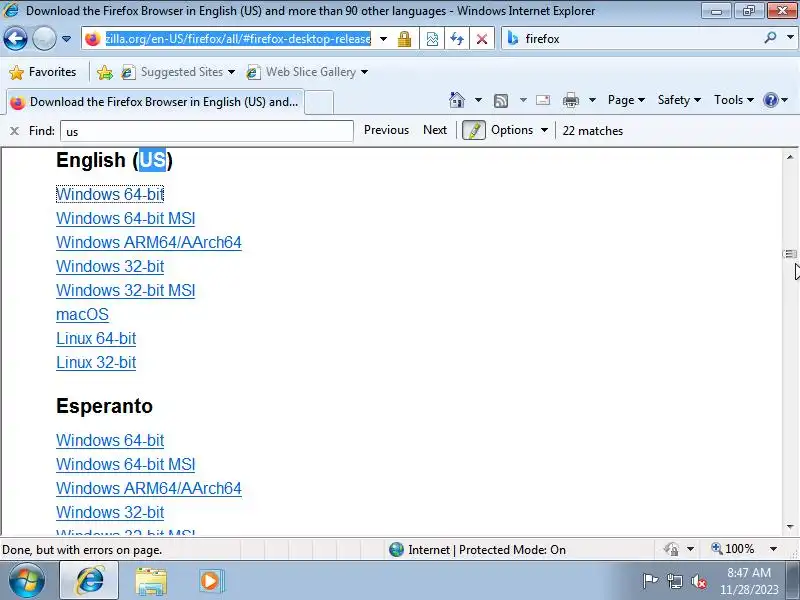Click the address bar URL field
Screen dimensions: 800x600
coord(238,39)
